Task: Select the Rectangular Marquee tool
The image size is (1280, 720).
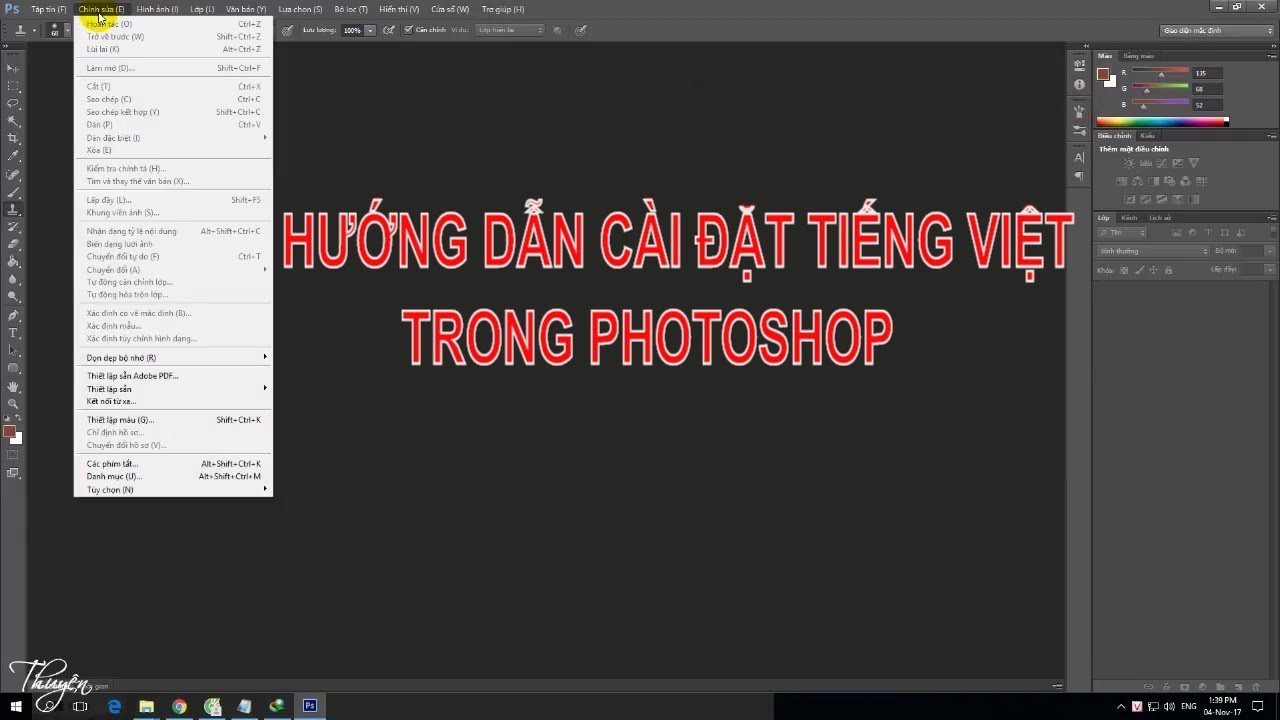Action: [14, 85]
